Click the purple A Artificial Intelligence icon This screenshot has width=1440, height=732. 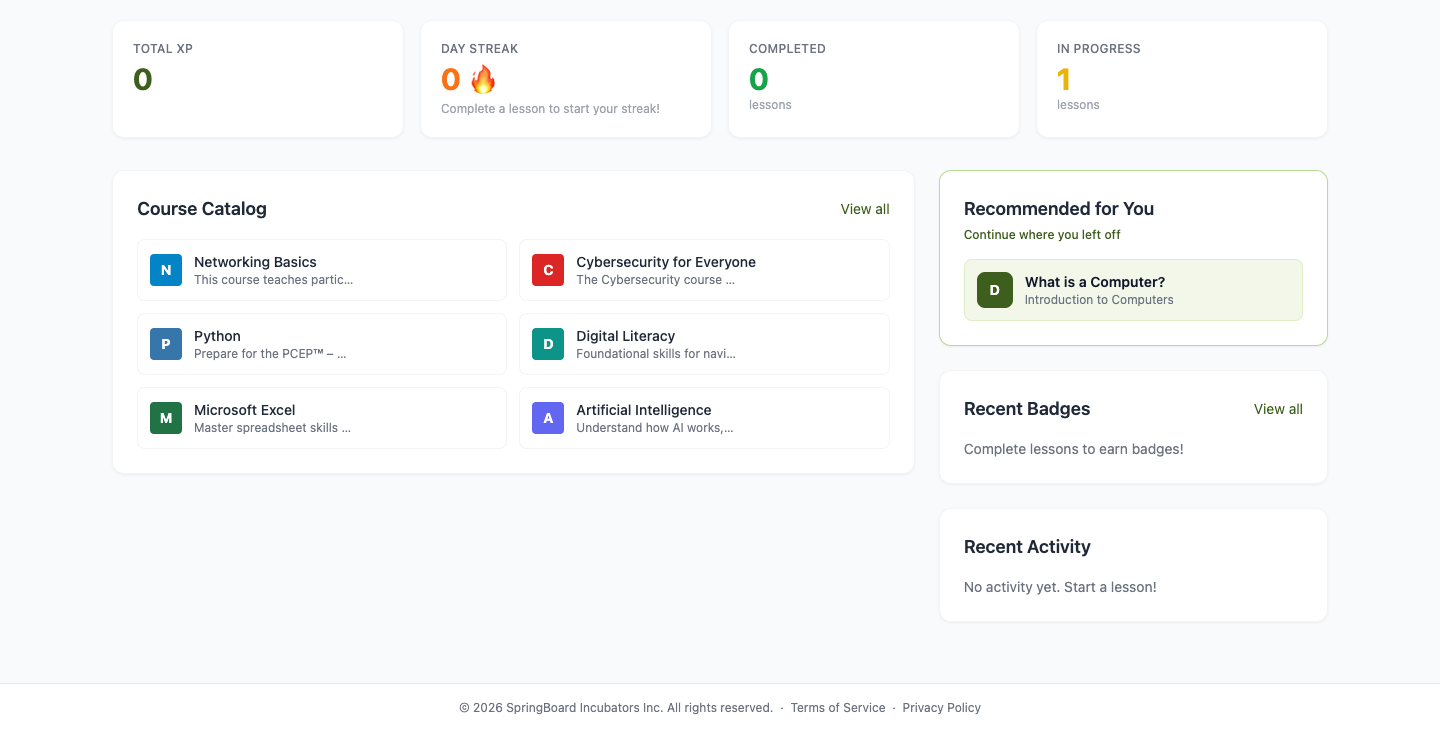click(548, 418)
